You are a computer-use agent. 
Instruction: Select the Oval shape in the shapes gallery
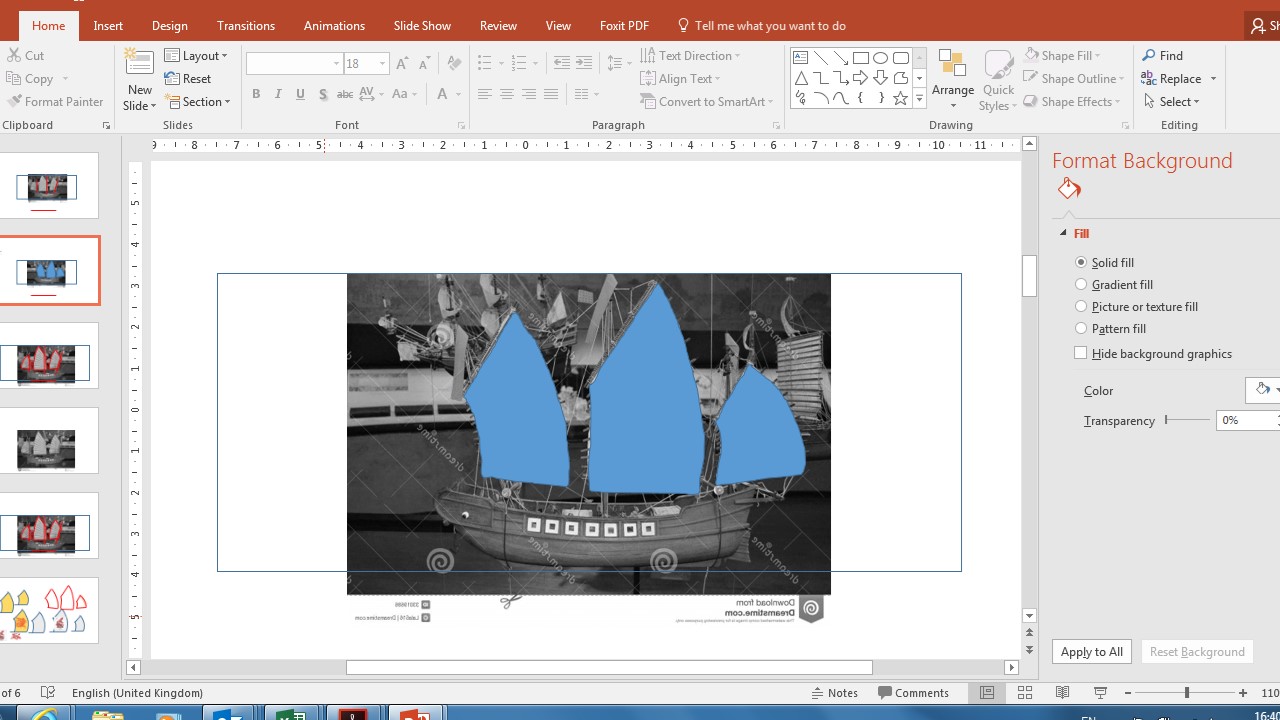(880, 57)
